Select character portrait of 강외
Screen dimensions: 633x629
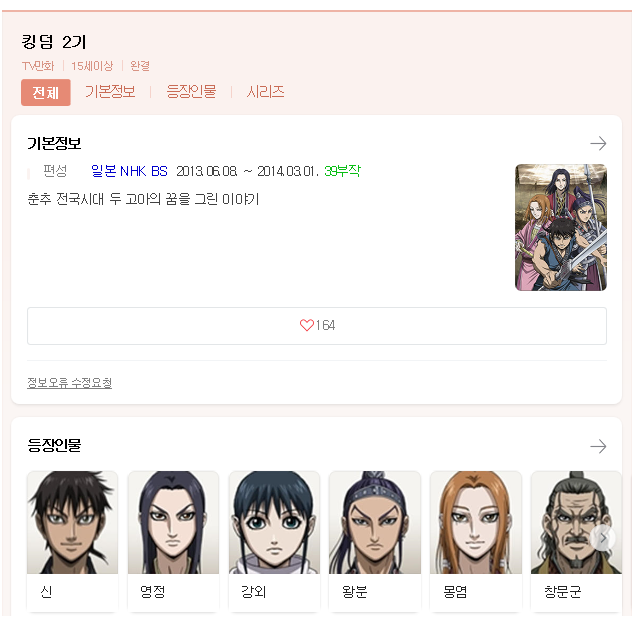[x=274, y=522]
